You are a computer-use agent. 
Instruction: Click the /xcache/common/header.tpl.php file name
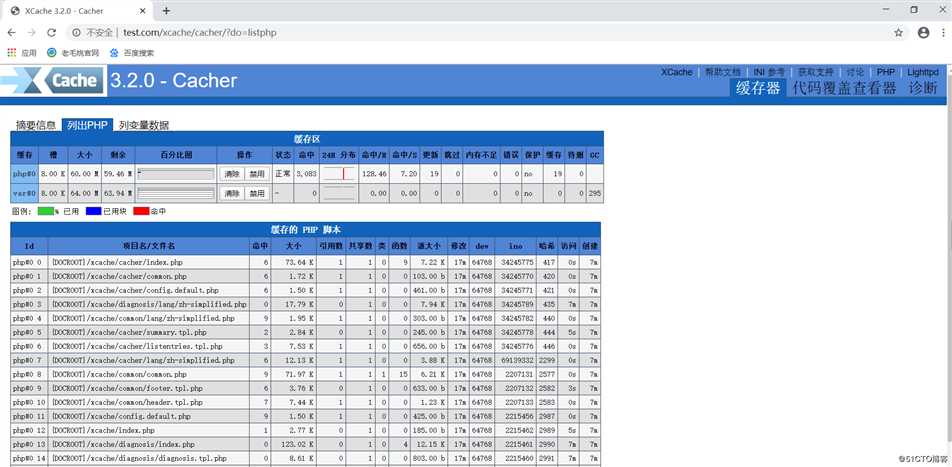(x=127, y=402)
